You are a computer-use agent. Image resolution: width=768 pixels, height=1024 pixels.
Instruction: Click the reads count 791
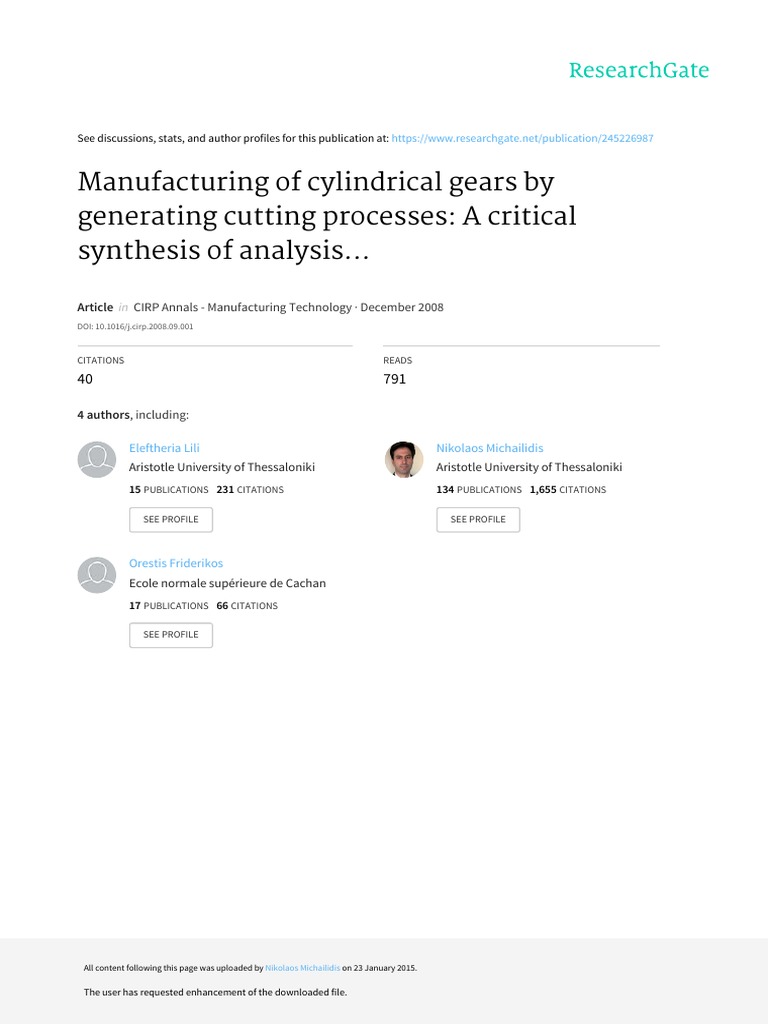(395, 379)
